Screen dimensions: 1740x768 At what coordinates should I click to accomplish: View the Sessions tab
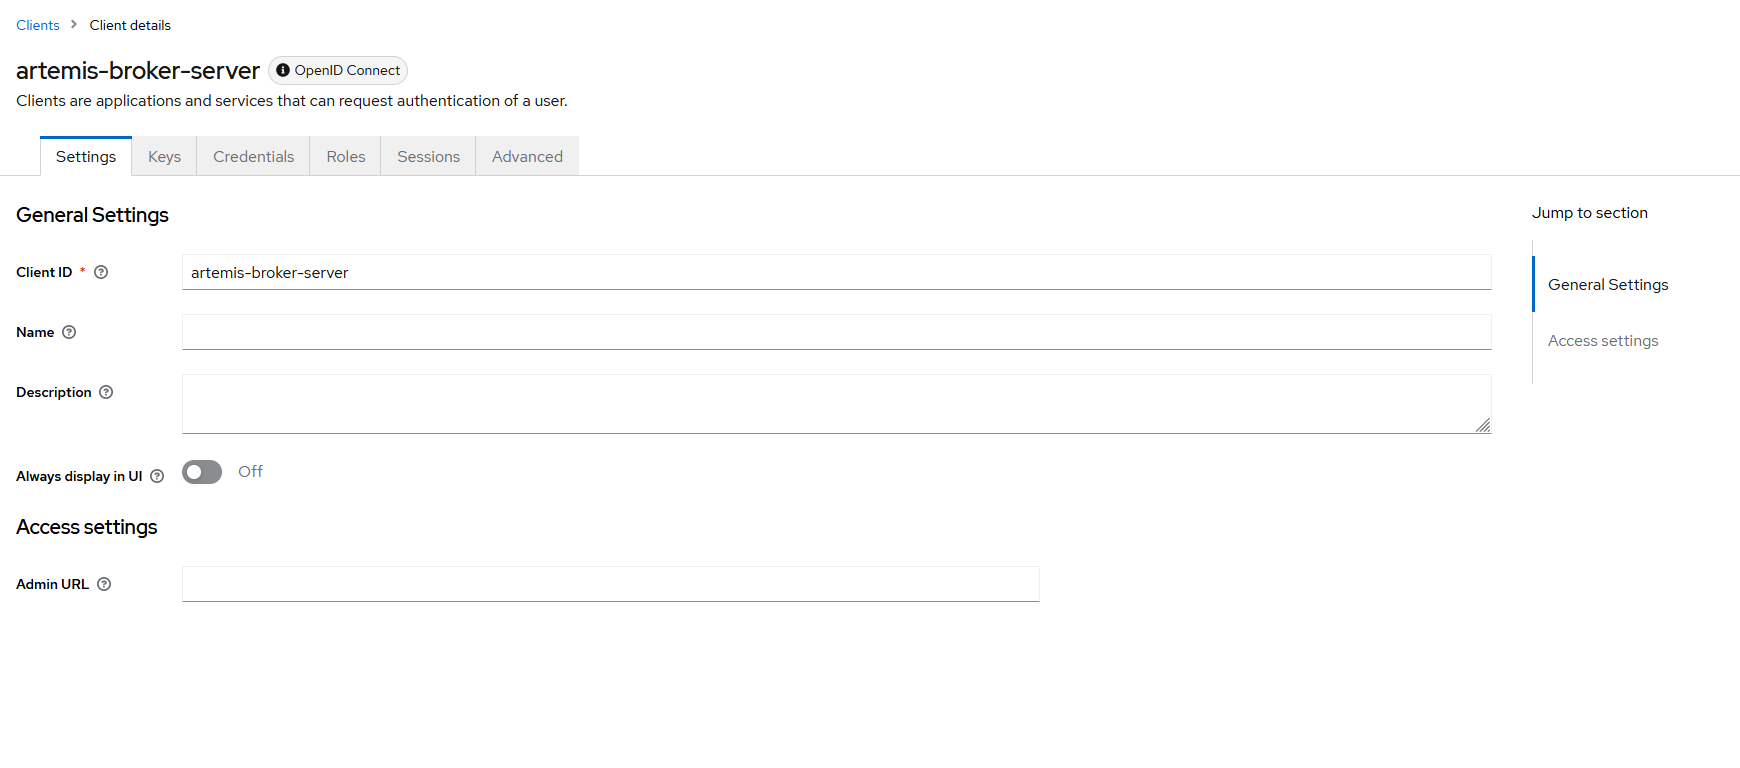click(x=428, y=157)
